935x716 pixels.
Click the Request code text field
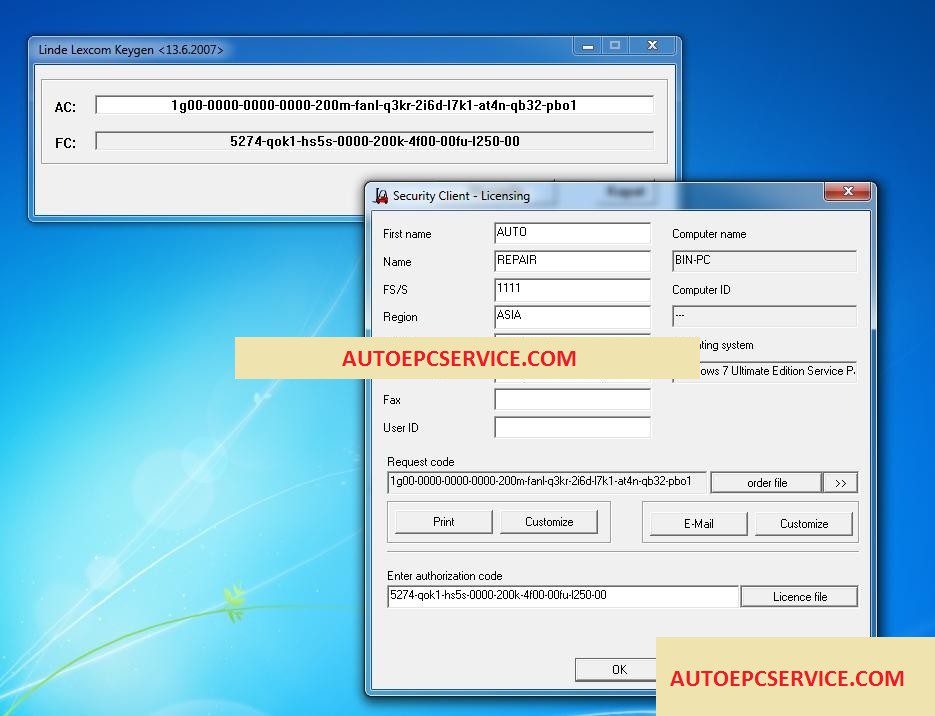[547, 482]
